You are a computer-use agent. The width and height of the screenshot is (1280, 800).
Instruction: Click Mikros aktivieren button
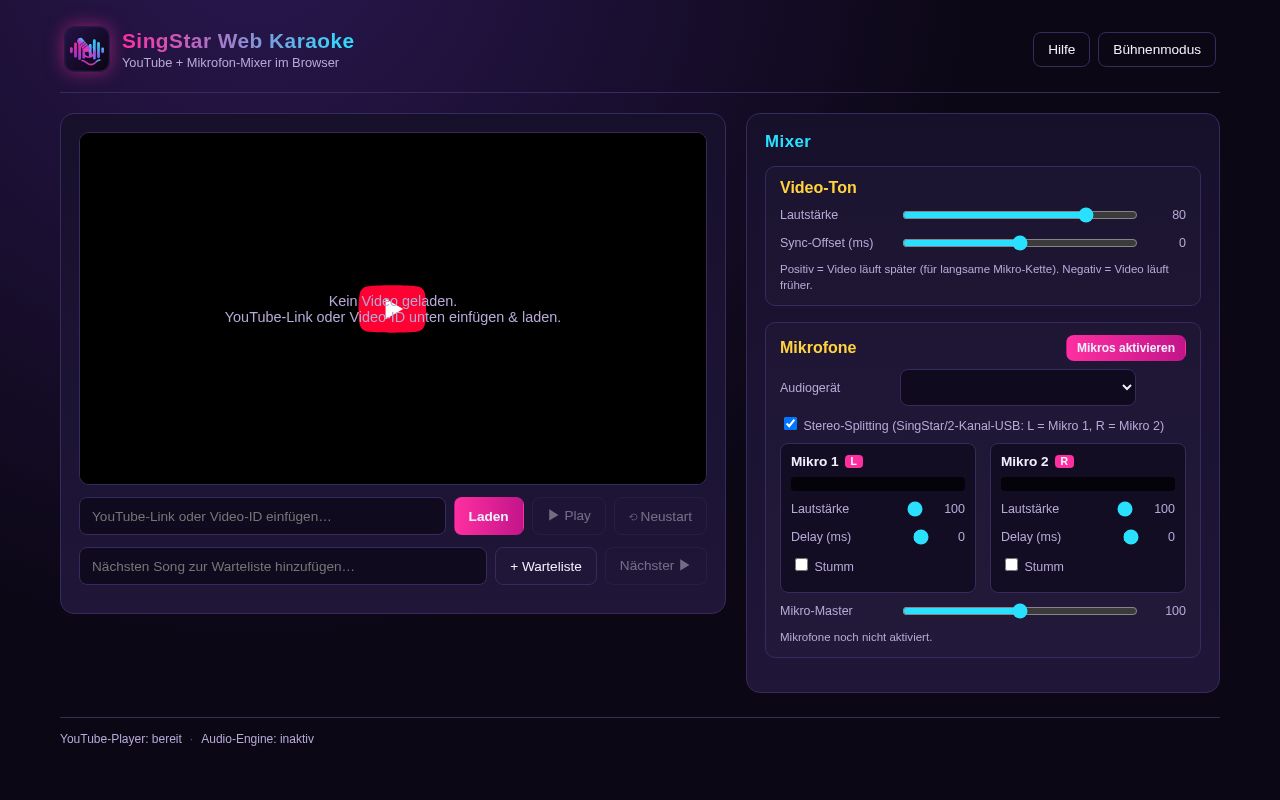[x=1126, y=348]
